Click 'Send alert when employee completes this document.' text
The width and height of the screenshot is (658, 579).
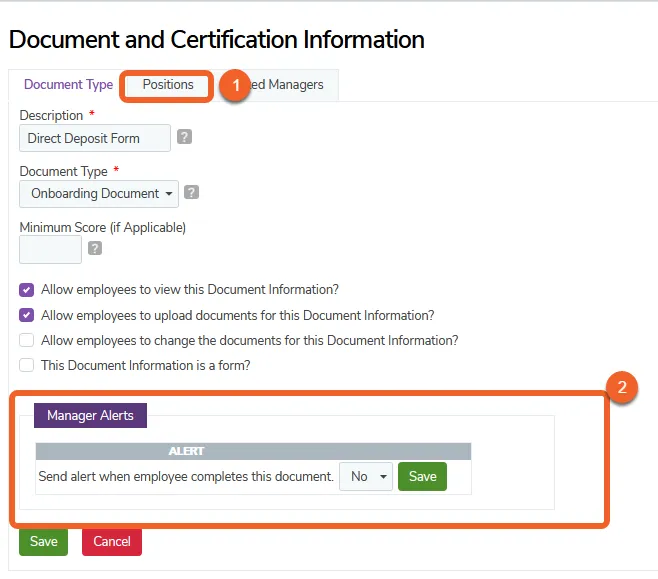click(186, 477)
